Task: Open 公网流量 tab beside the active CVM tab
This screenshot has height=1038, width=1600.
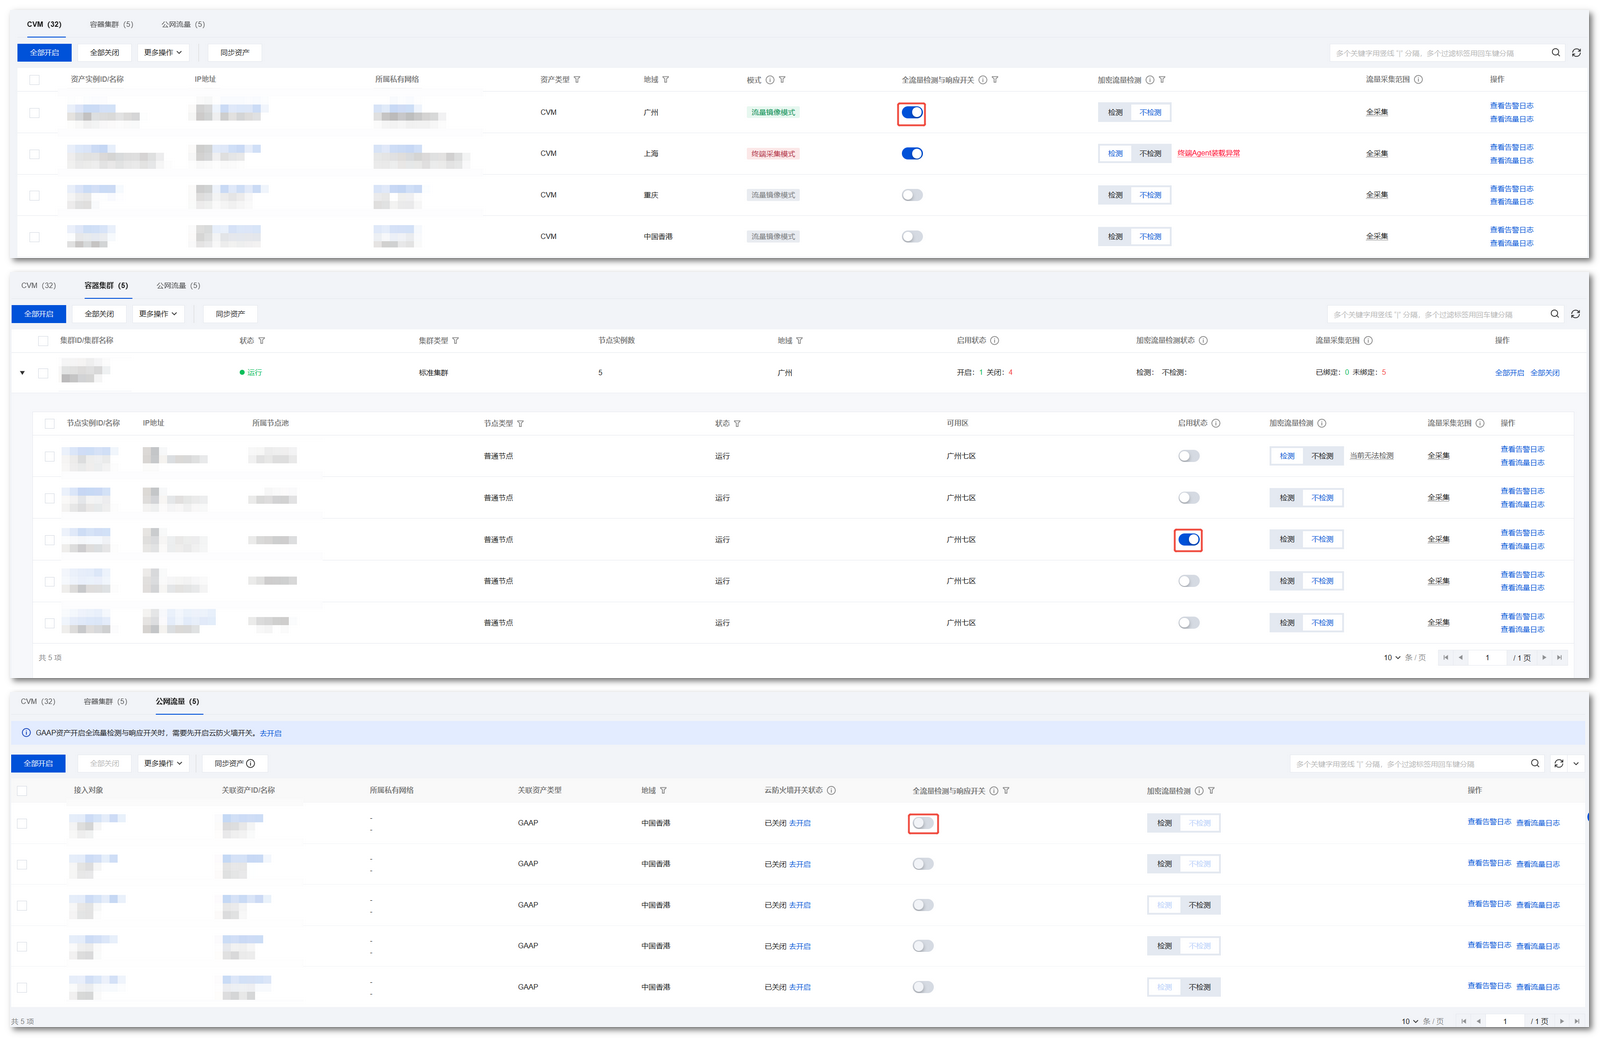Action: [183, 25]
